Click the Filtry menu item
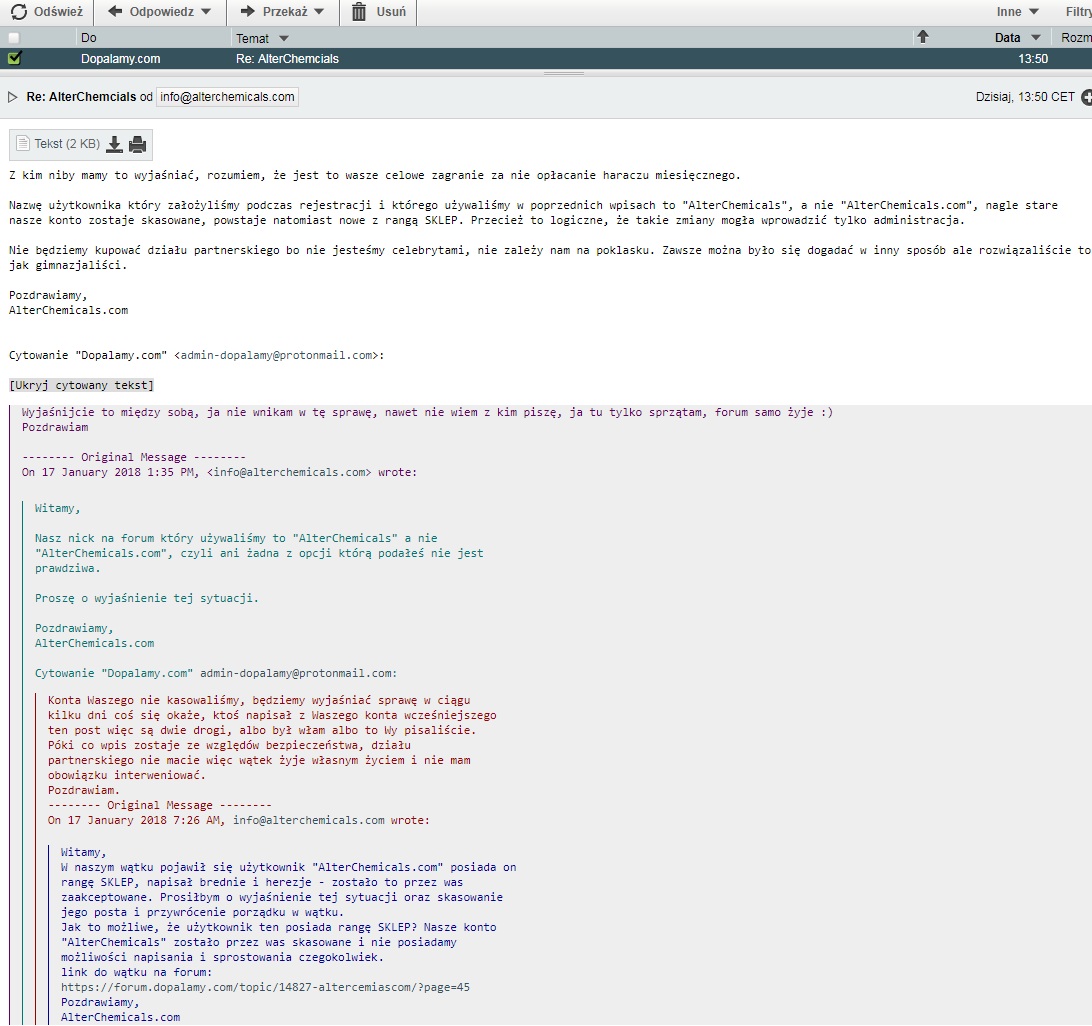This screenshot has height=1026, width=1092. tap(1078, 12)
